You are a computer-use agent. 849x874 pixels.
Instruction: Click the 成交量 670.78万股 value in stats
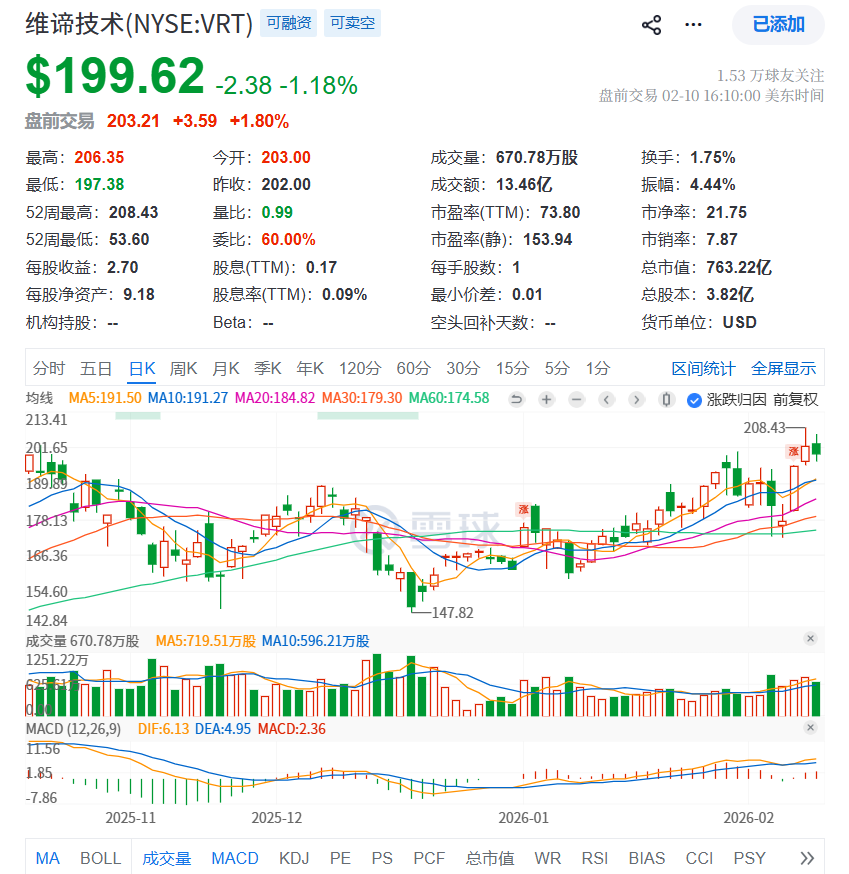coord(537,158)
